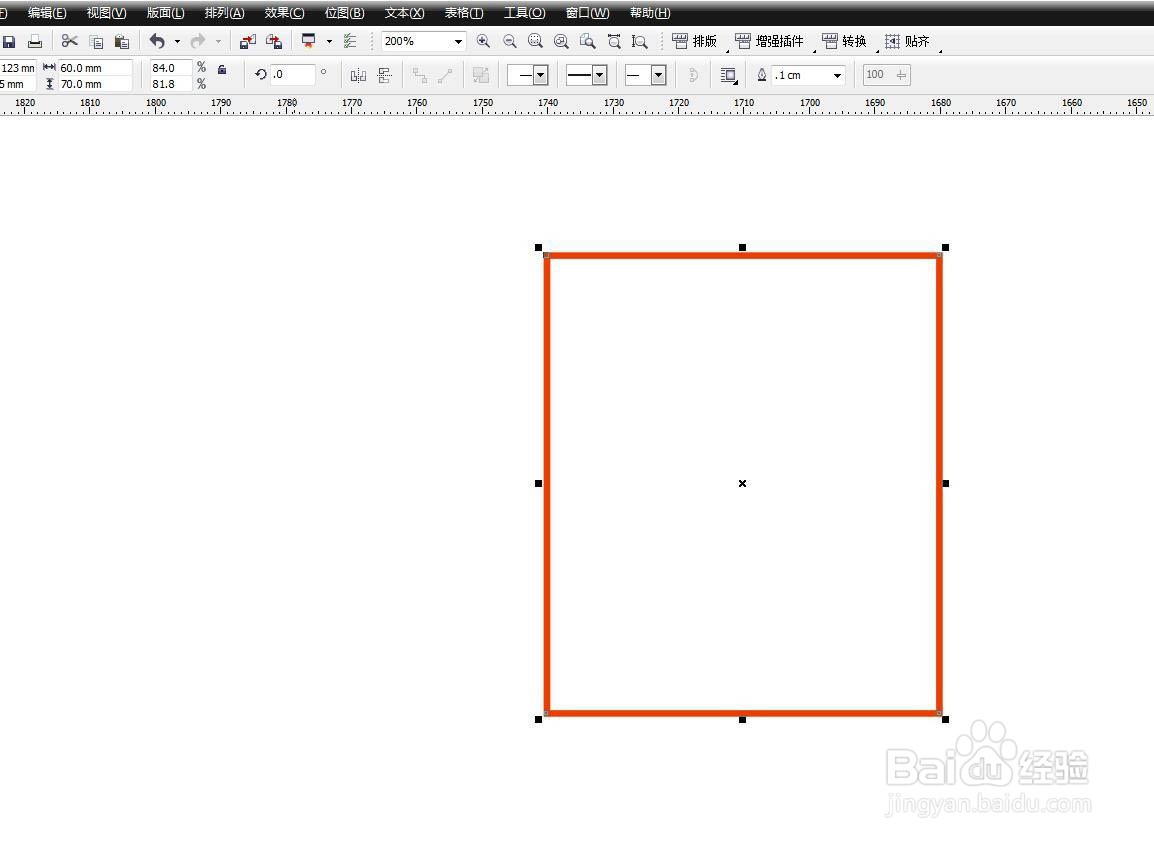The image size is (1154, 843).
Task: Click the right-middle selection handle
Action: (946, 483)
